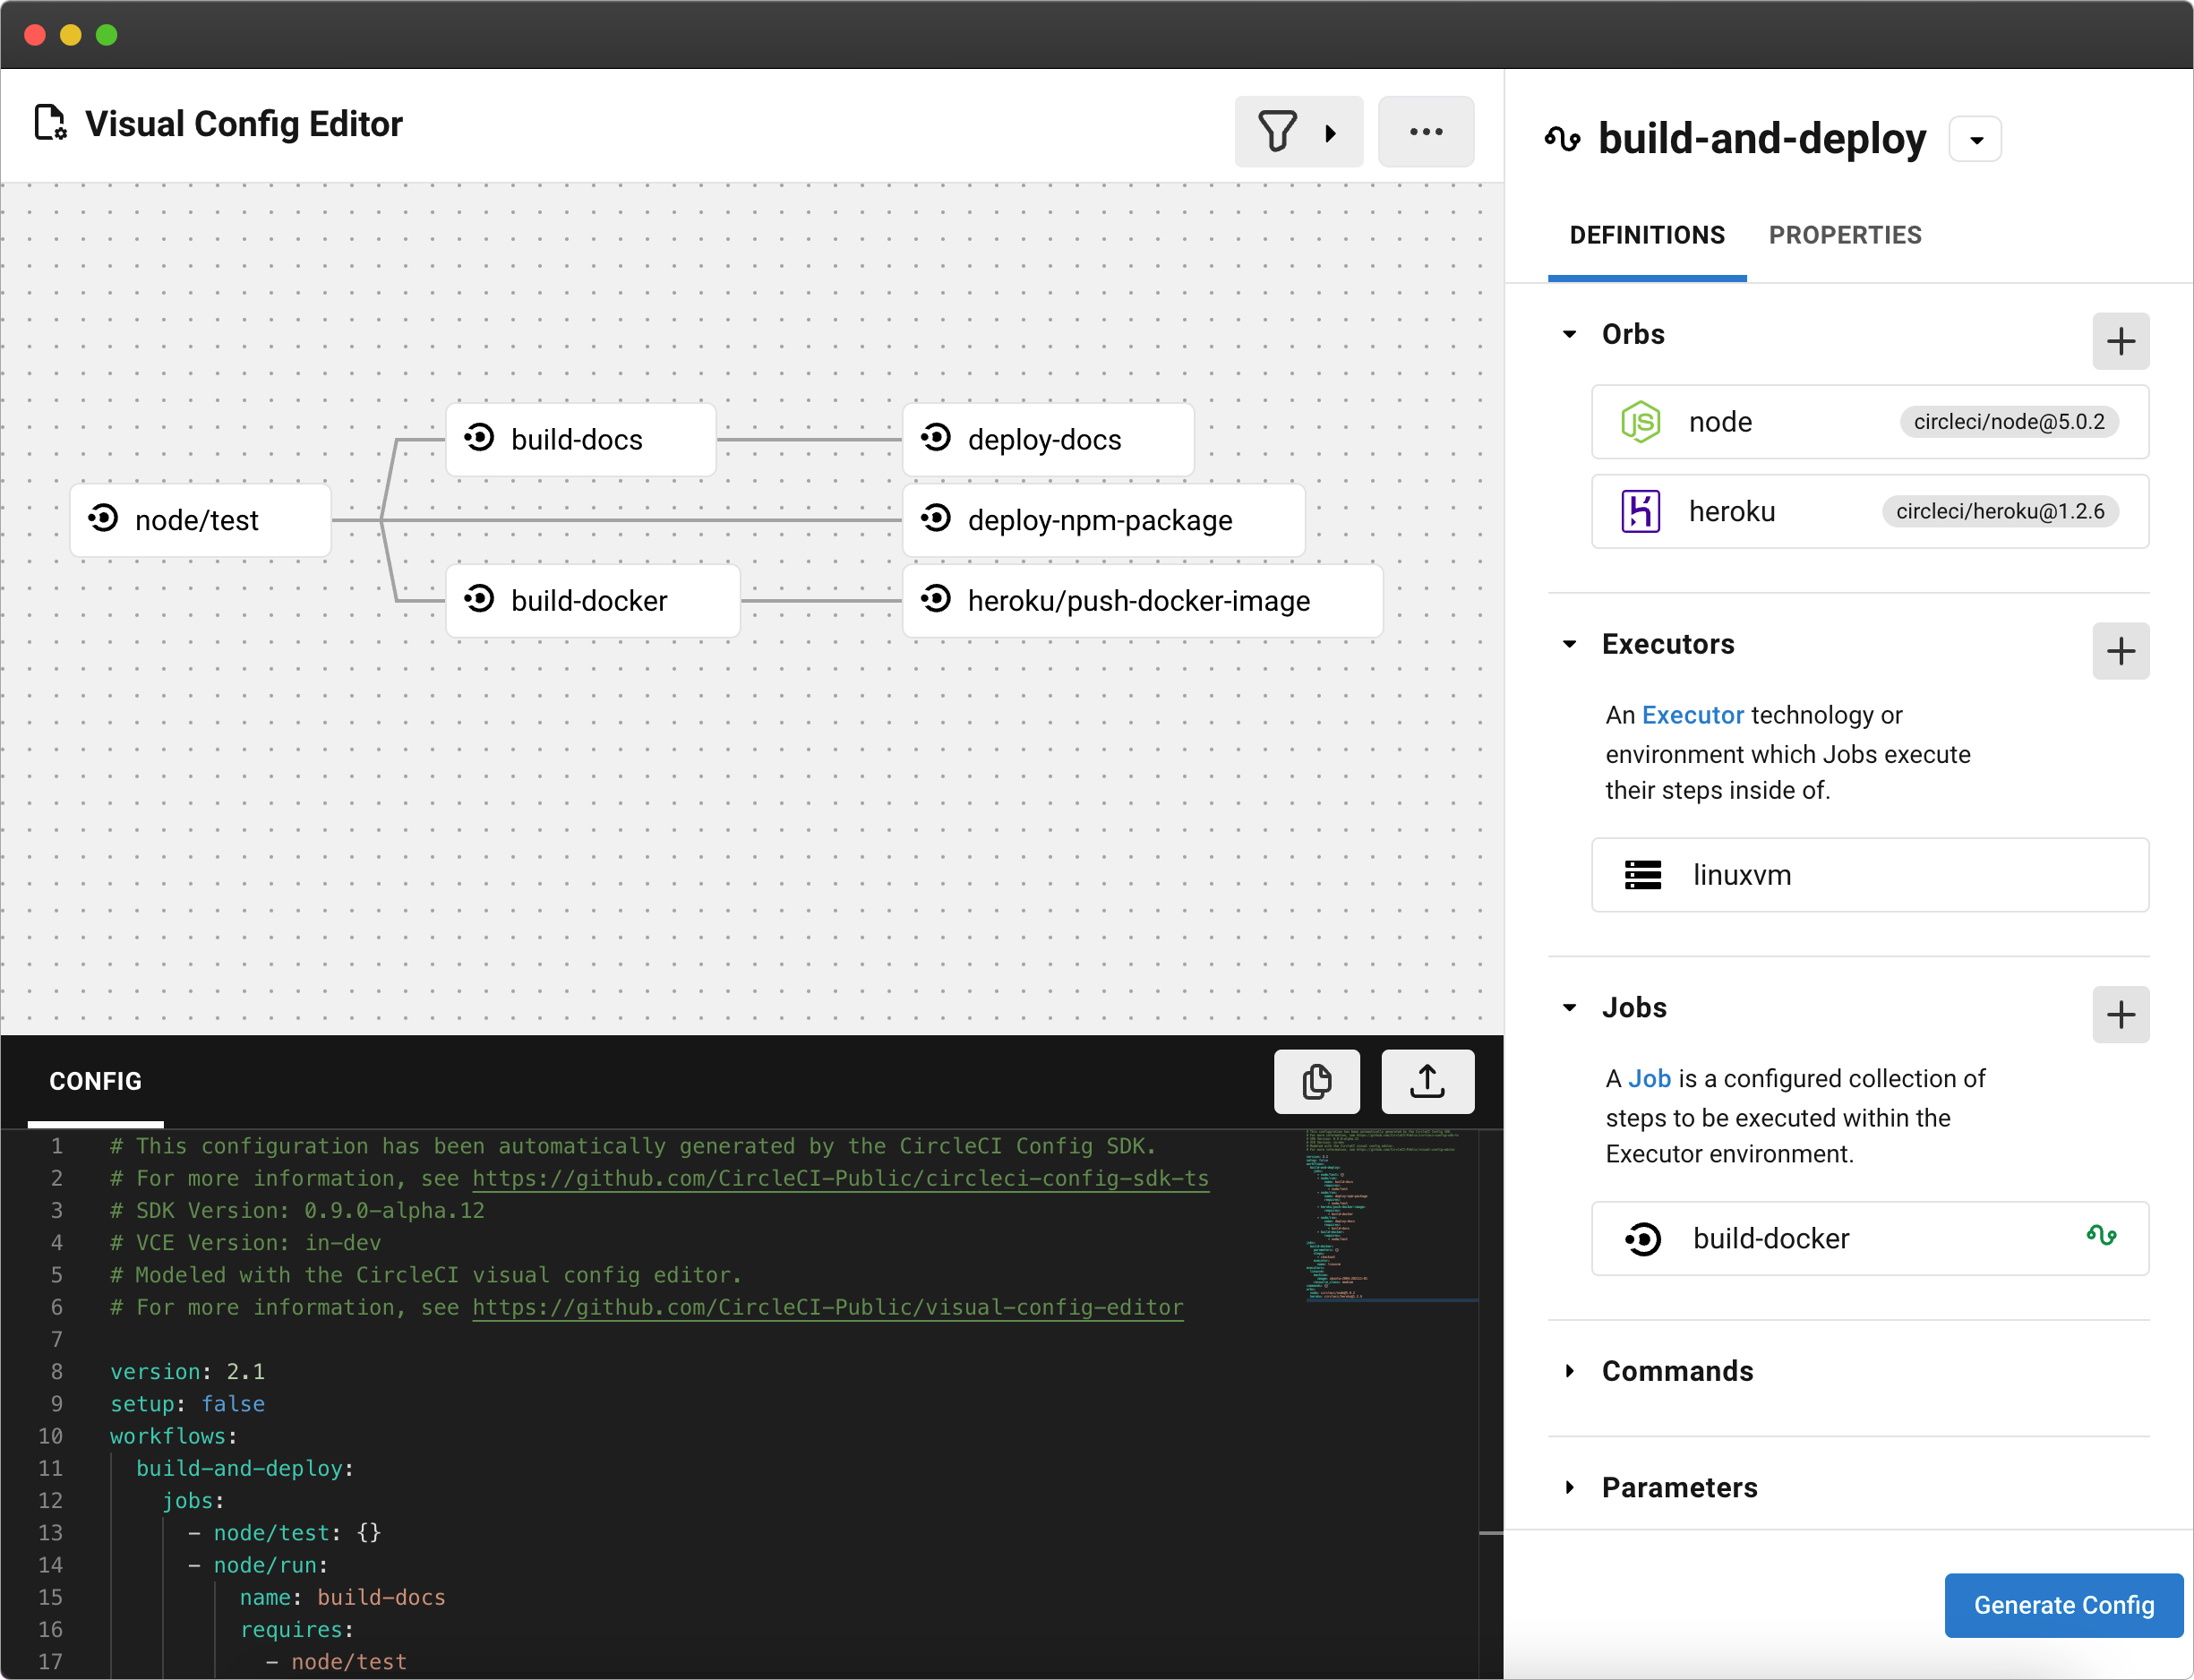Click the 'workflows:' code line
Image resolution: width=2194 pixels, height=1680 pixels.
[x=173, y=1436]
